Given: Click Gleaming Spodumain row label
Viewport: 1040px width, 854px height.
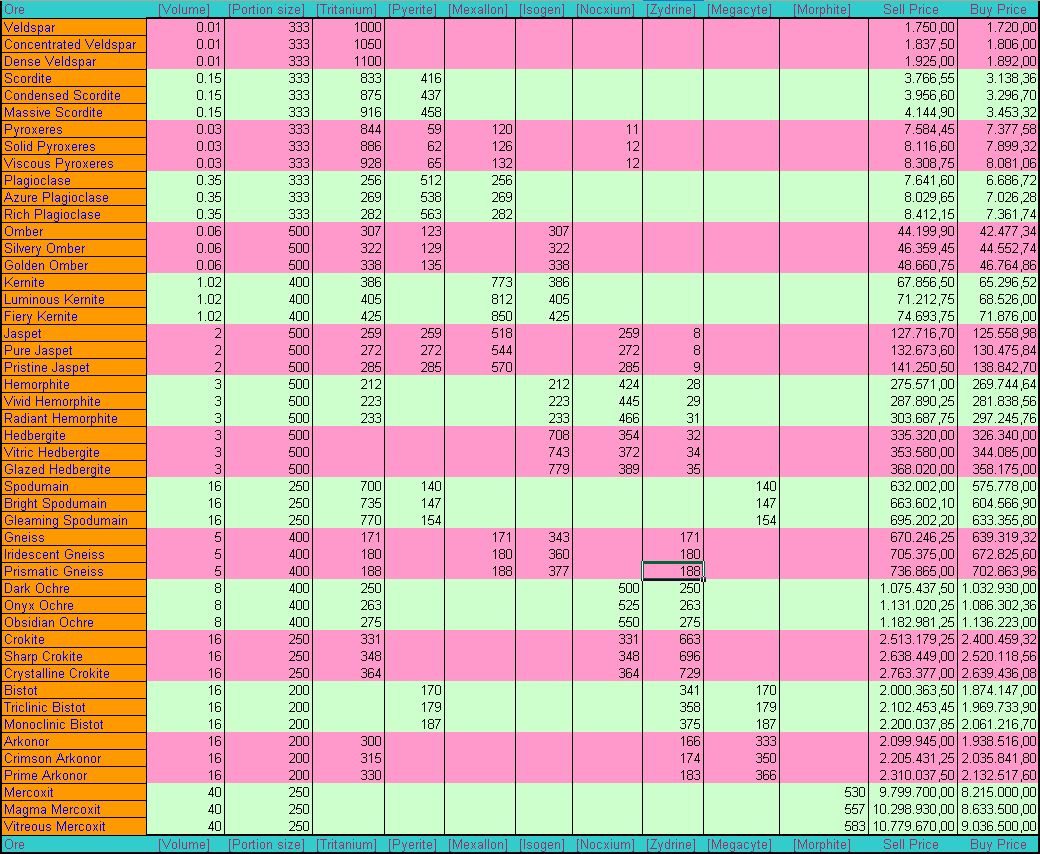Looking at the screenshot, I should (x=73, y=520).
